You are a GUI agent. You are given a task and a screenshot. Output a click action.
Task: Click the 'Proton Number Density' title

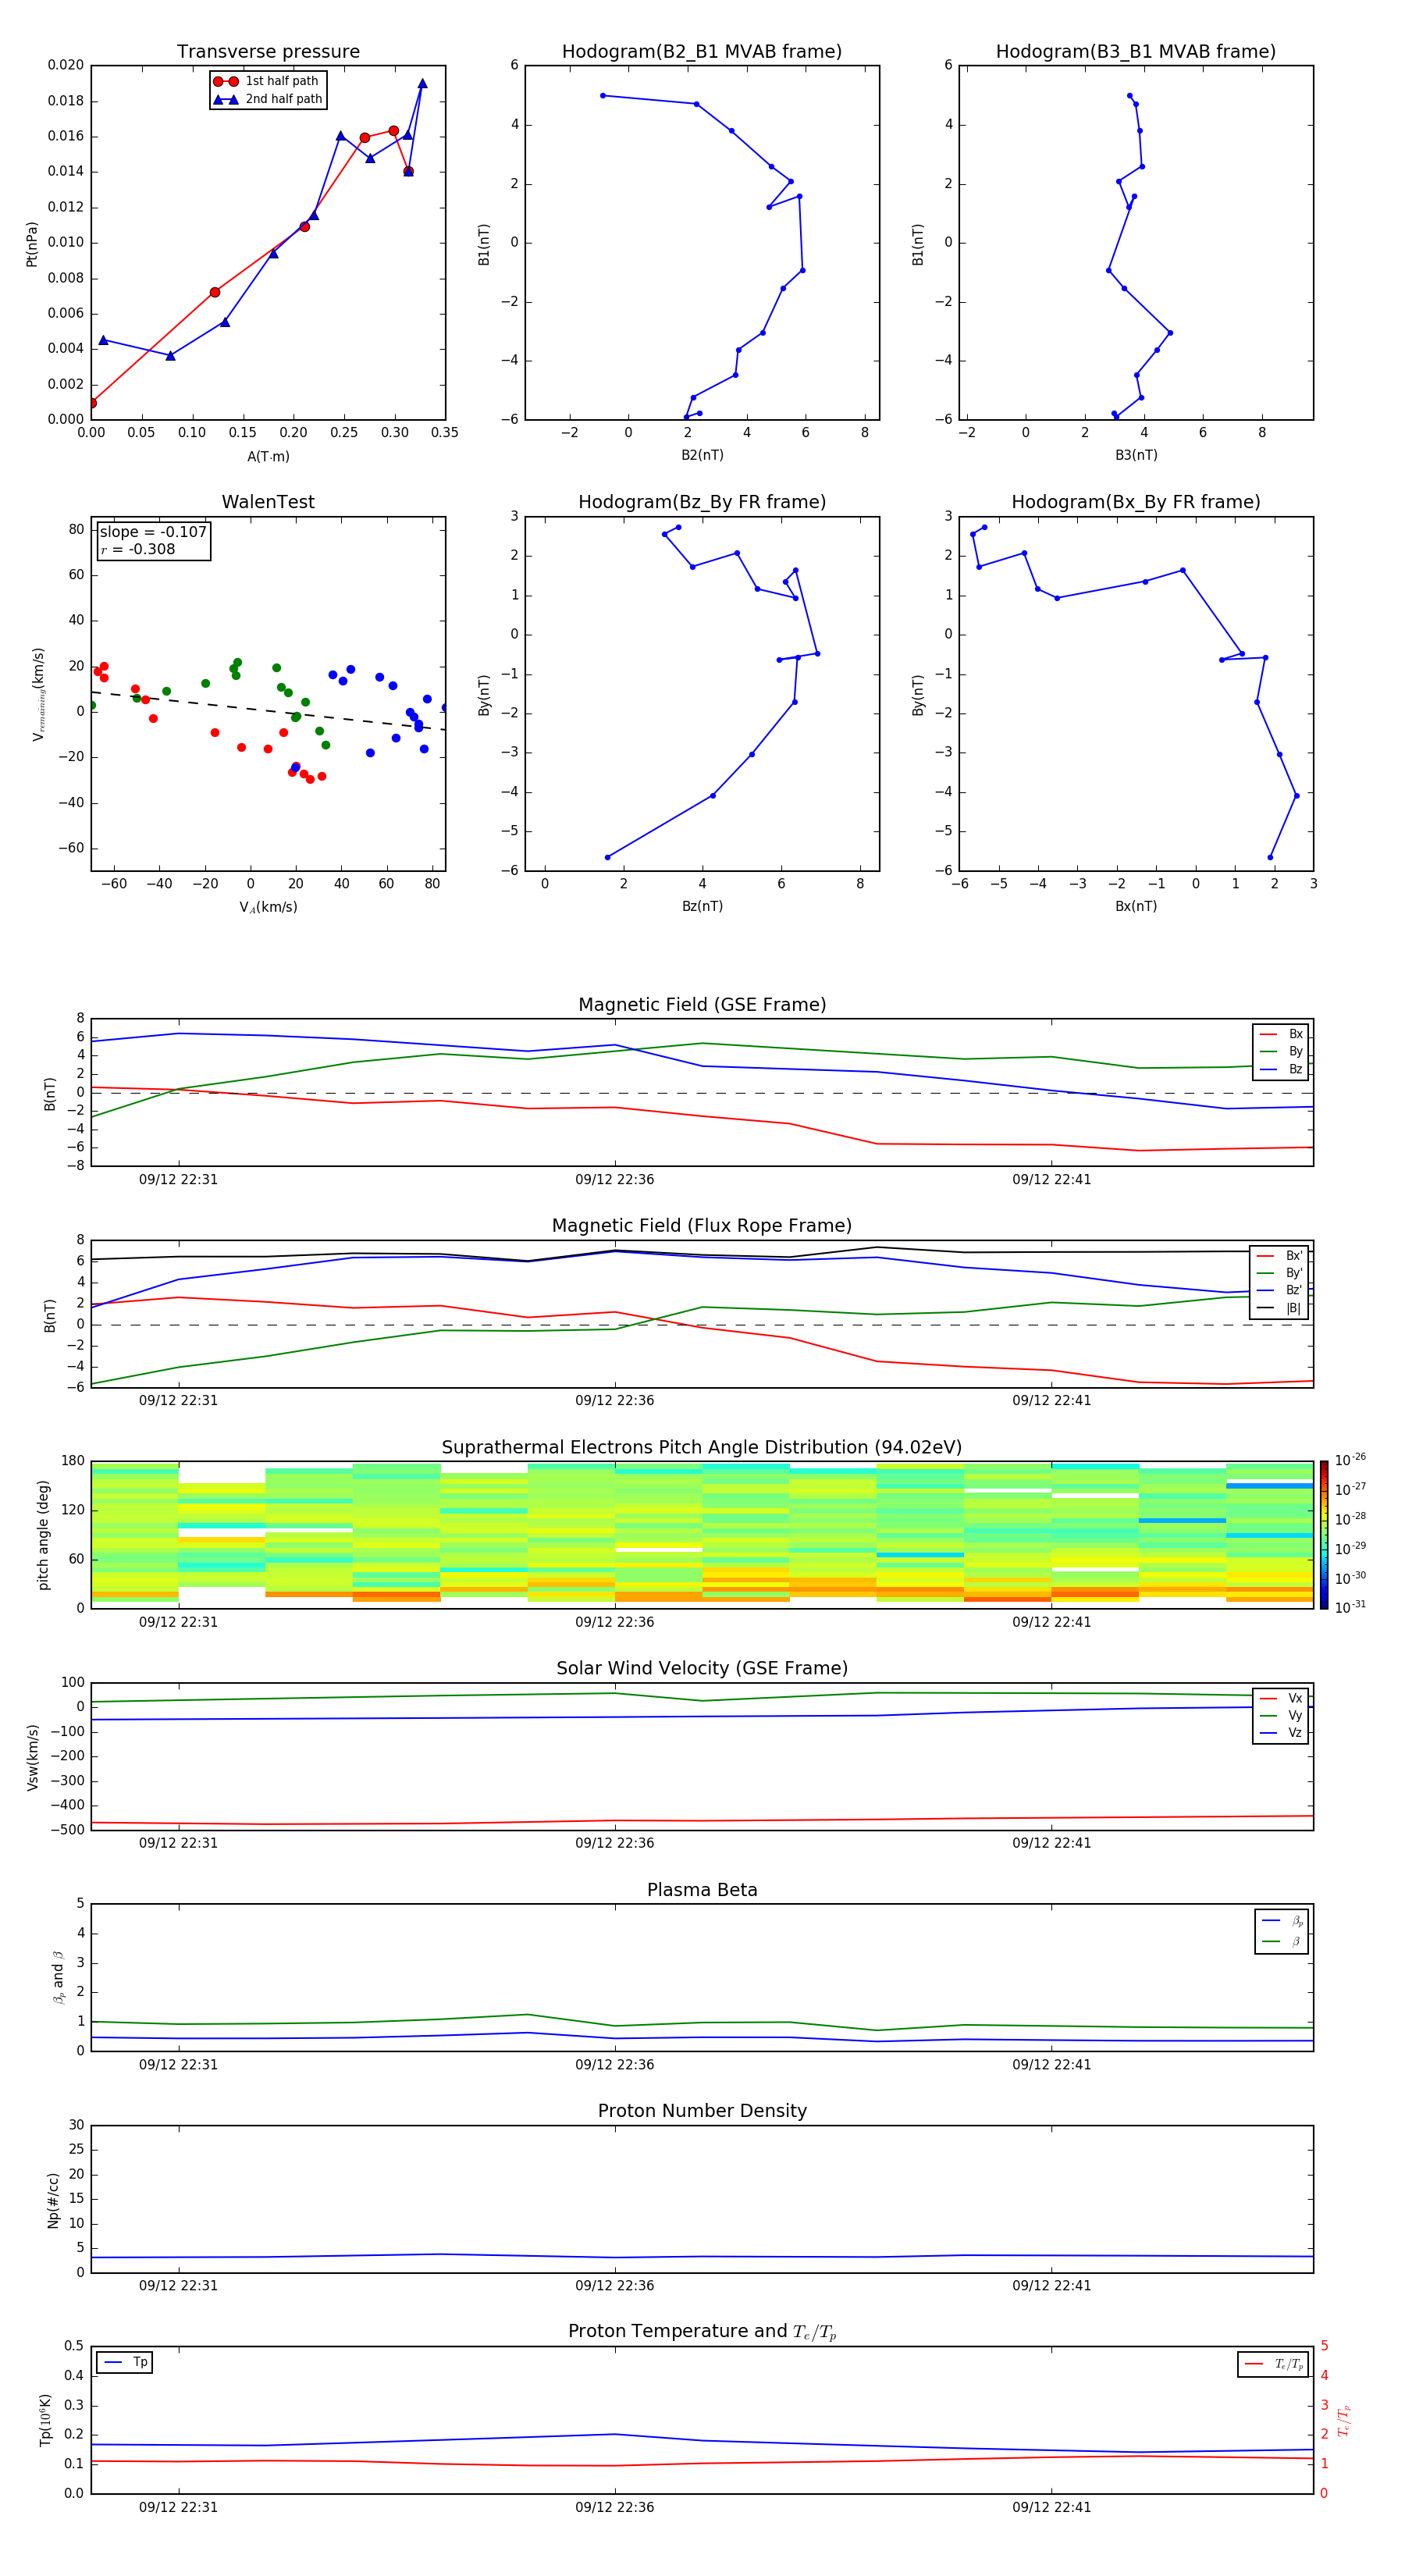702,2111
